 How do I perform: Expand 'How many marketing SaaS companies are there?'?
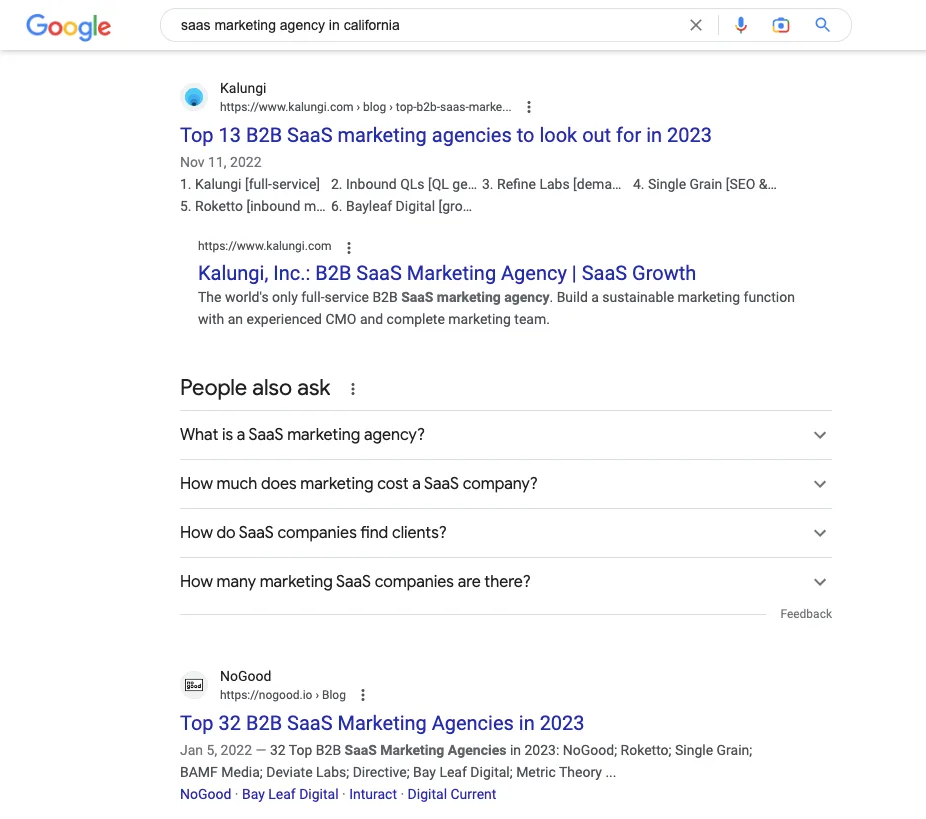click(506, 582)
